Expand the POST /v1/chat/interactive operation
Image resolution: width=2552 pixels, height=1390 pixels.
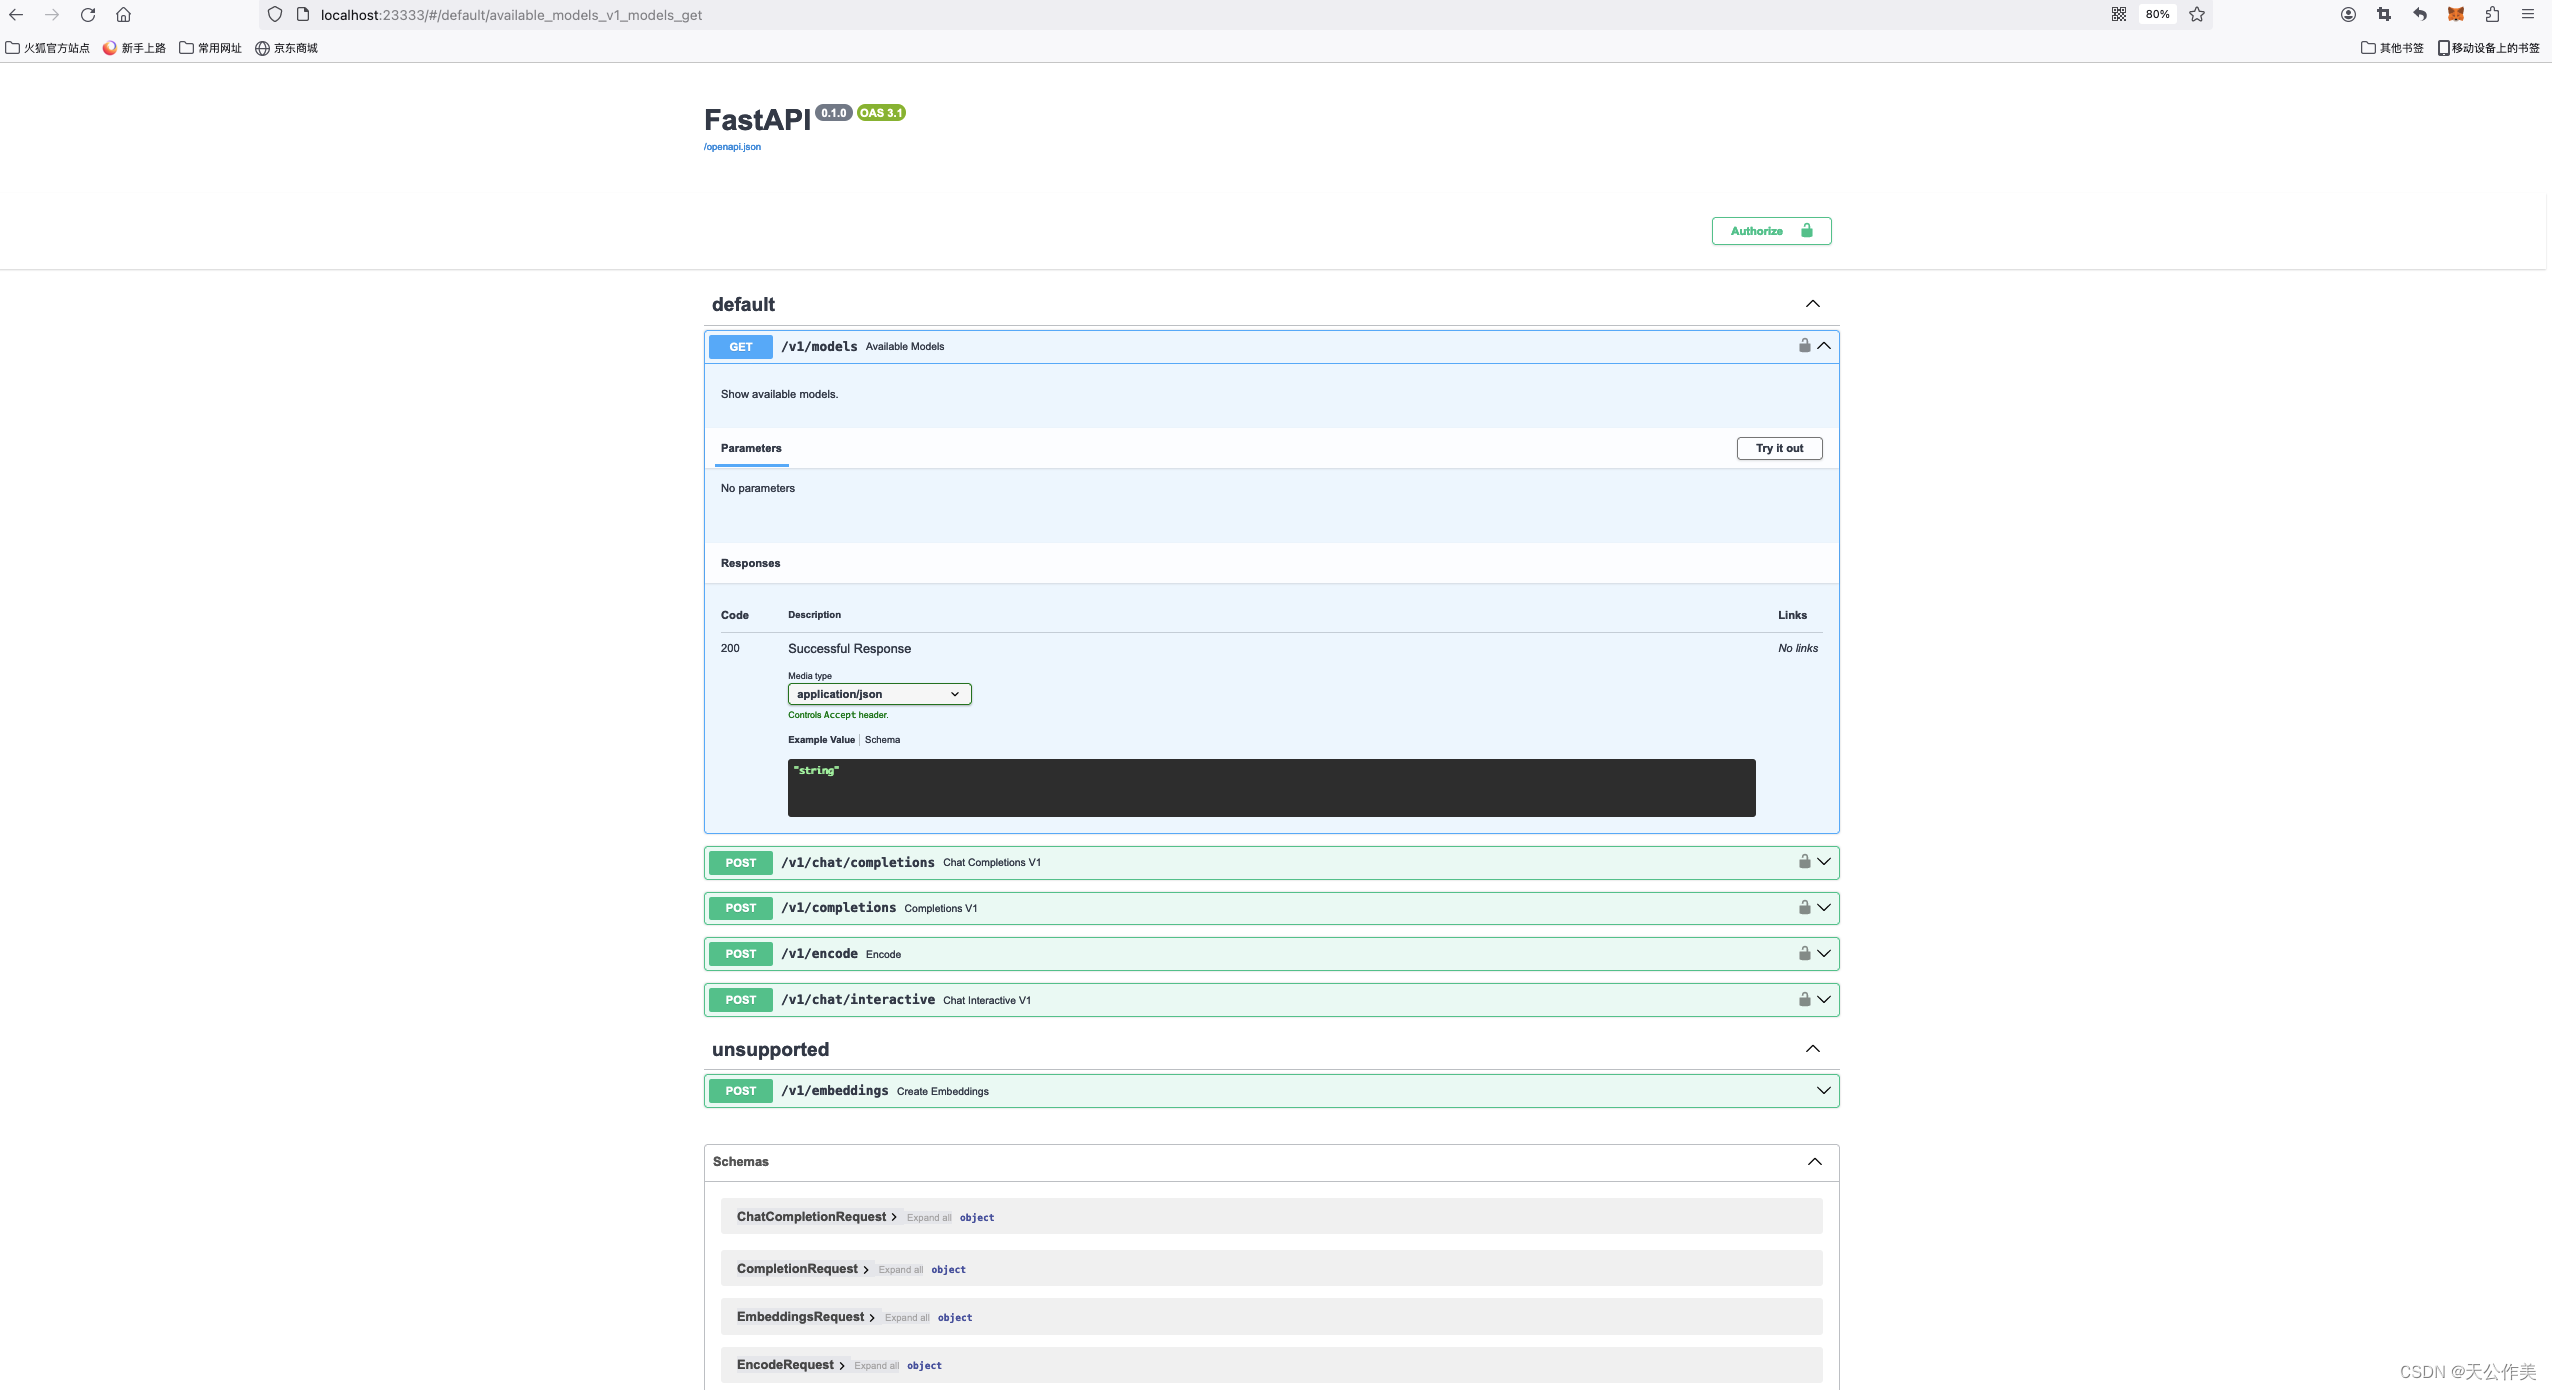(1824, 1000)
